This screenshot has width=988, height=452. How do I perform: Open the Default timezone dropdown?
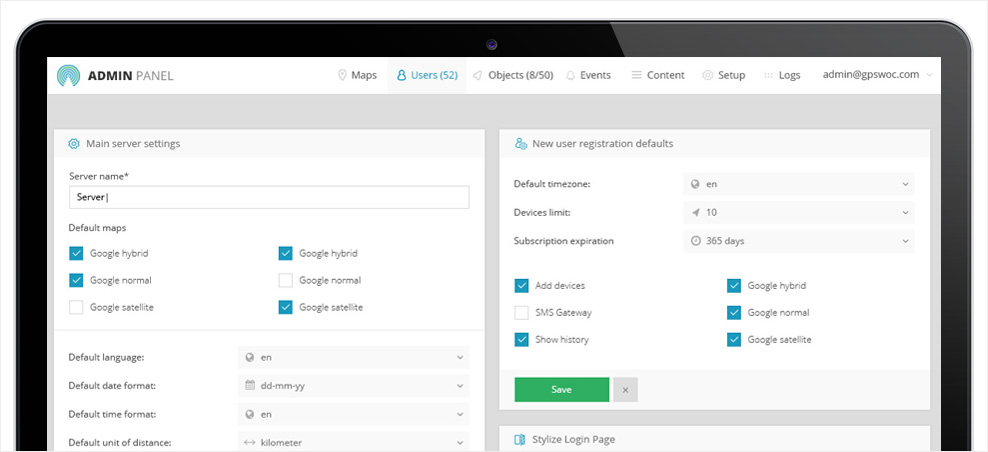[x=799, y=184]
